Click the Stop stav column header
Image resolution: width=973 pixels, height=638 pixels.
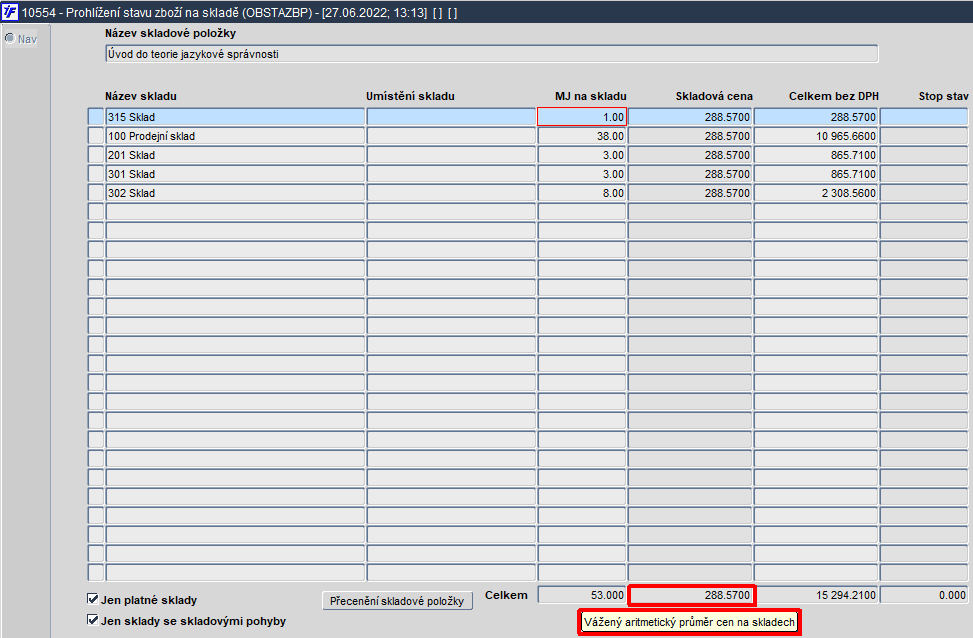point(944,96)
